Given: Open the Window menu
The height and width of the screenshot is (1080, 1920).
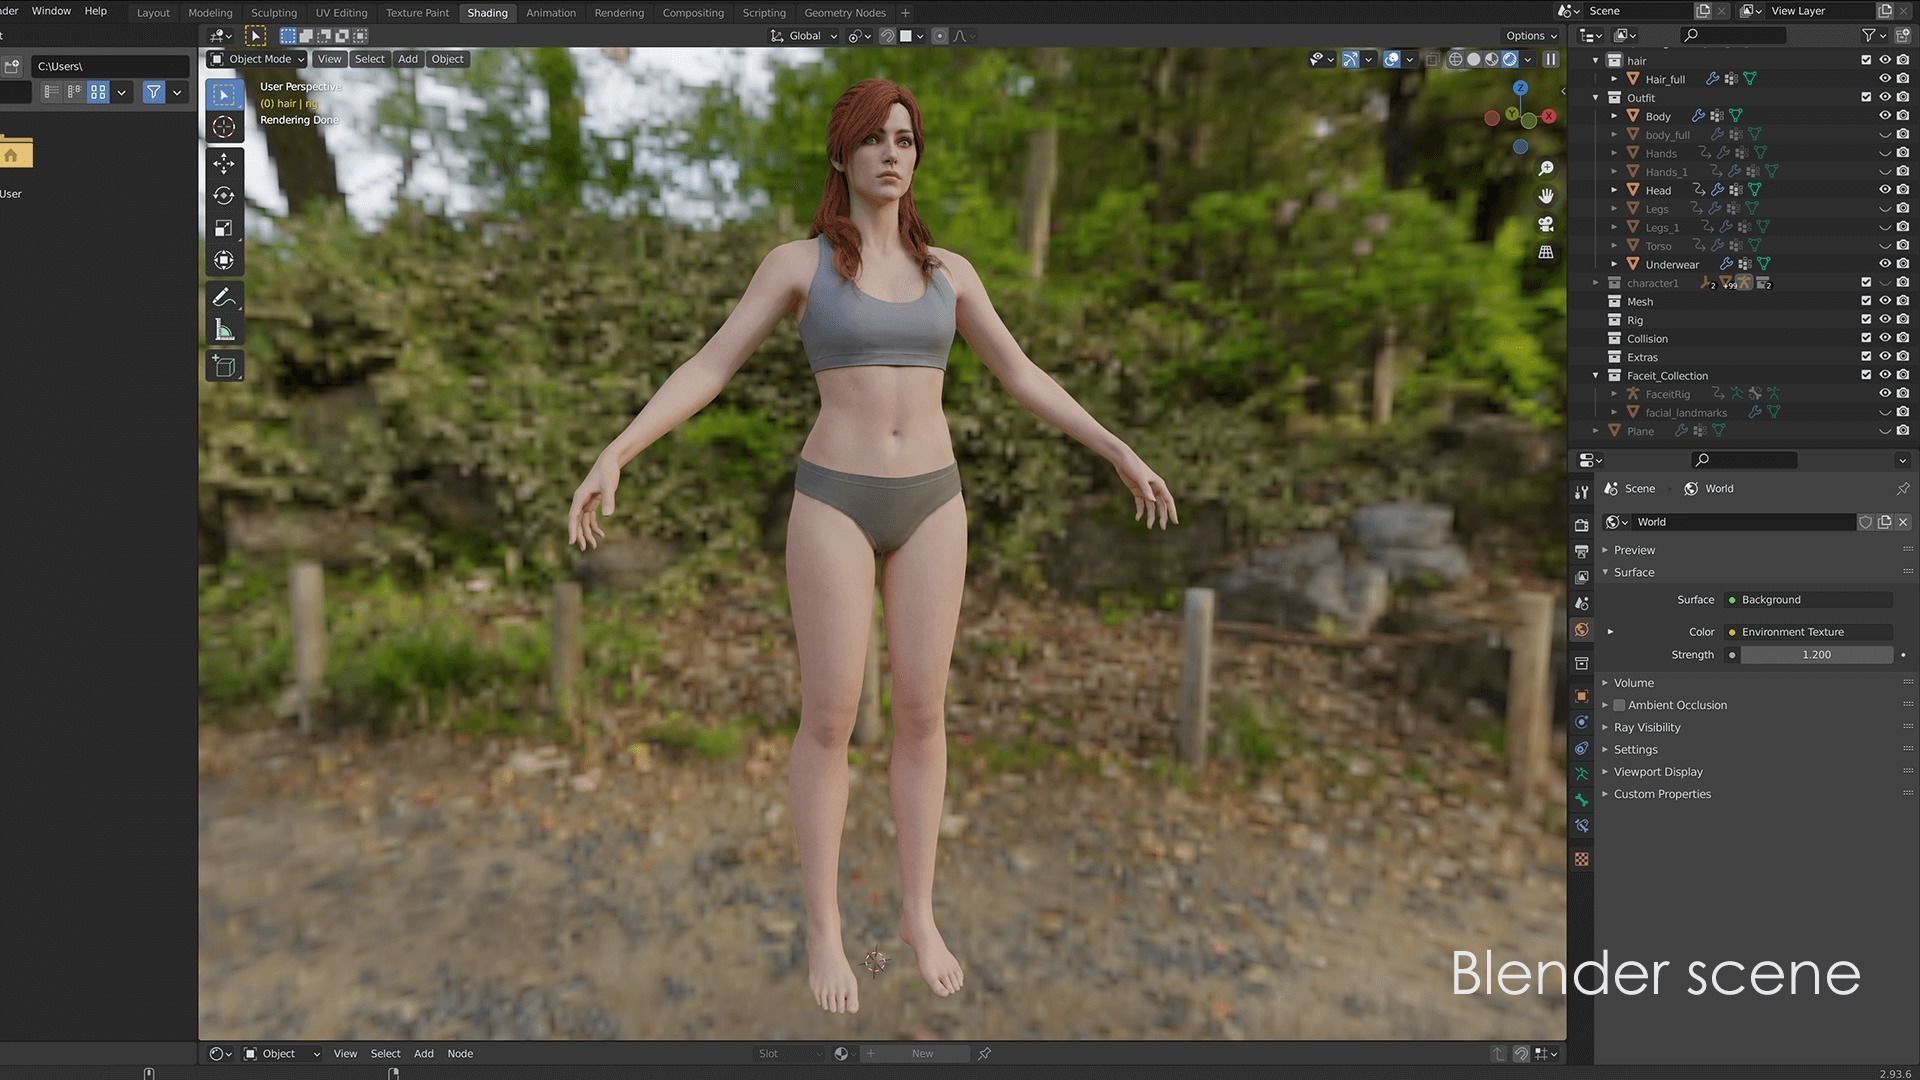Looking at the screenshot, I should pyautogui.click(x=51, y=11).
